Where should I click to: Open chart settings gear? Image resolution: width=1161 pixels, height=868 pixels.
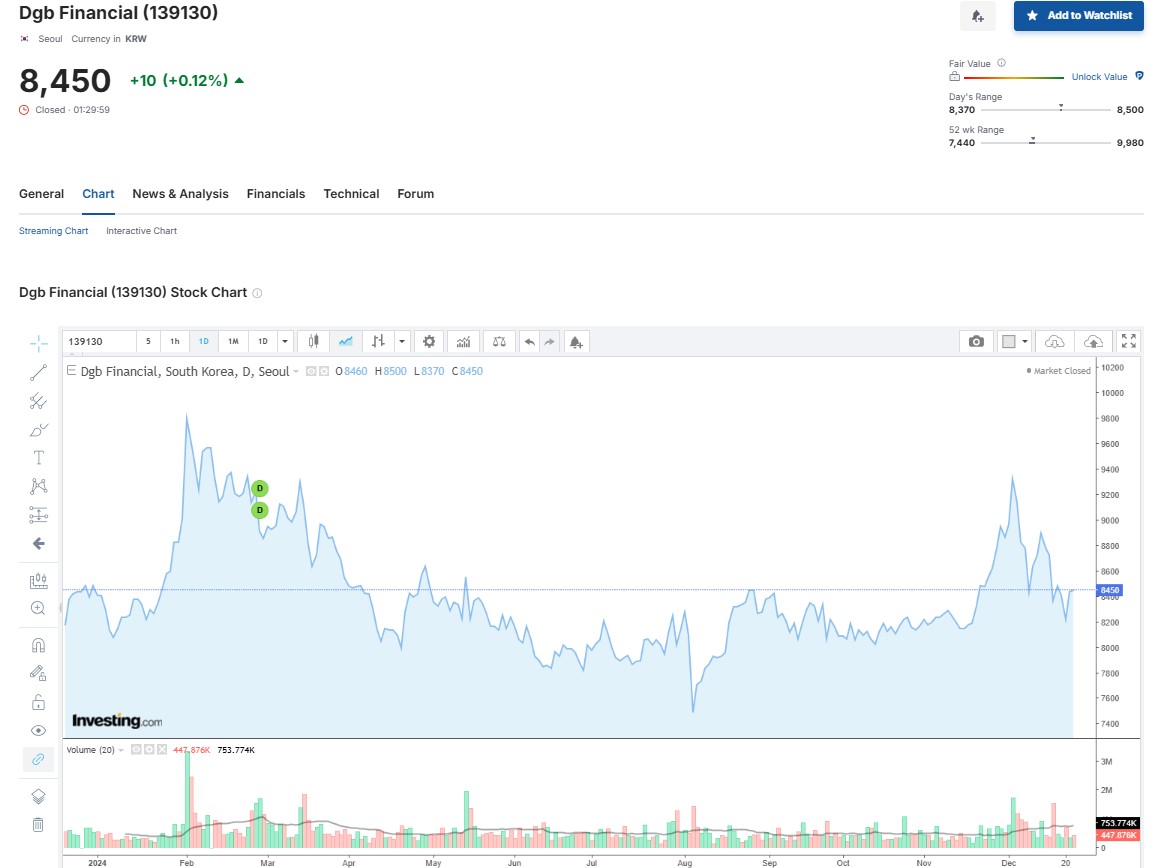[429, 341]
